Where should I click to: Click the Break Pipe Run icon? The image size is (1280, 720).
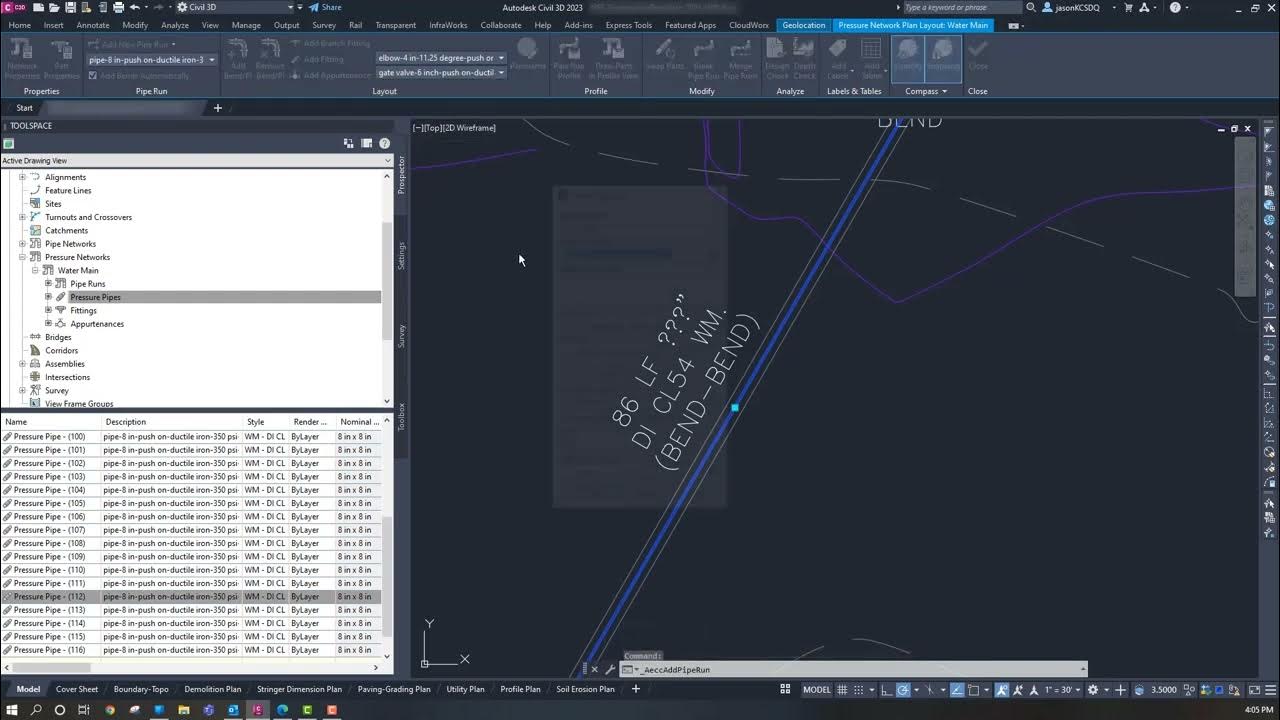(704, 59)
